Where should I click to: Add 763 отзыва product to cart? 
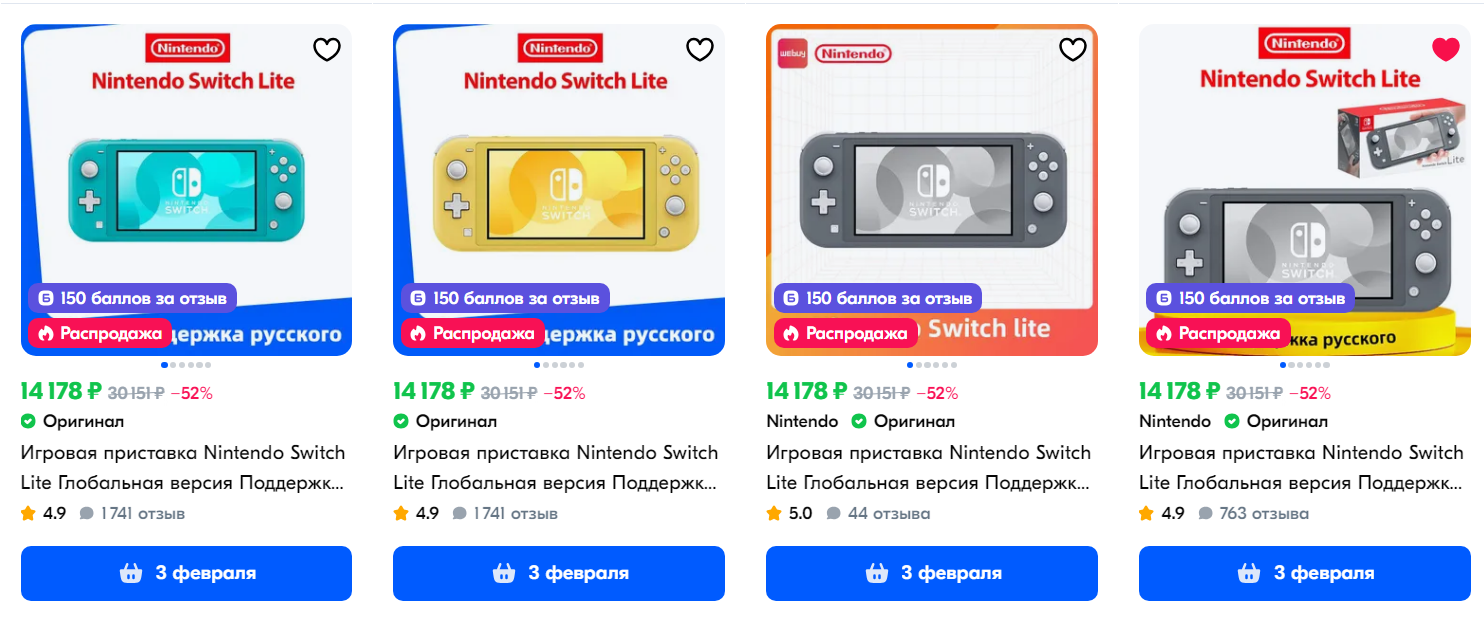[1305, 573]
